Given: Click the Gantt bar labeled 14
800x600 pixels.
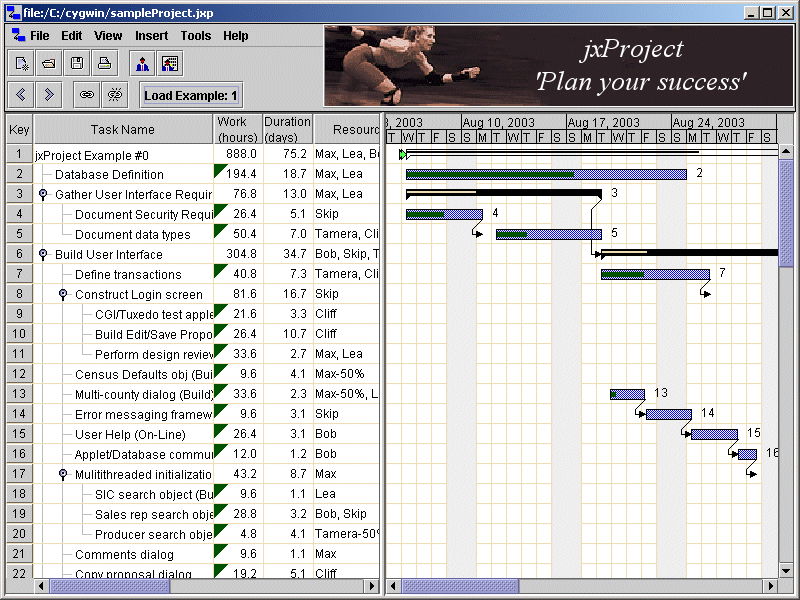Looking at the screenshot, I should tap(669, 414).
